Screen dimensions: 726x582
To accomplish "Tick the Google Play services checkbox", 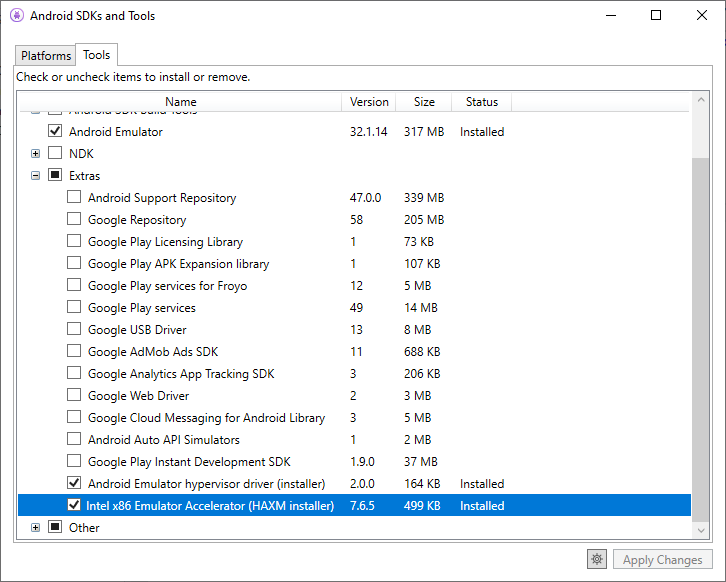I will 74,307.
